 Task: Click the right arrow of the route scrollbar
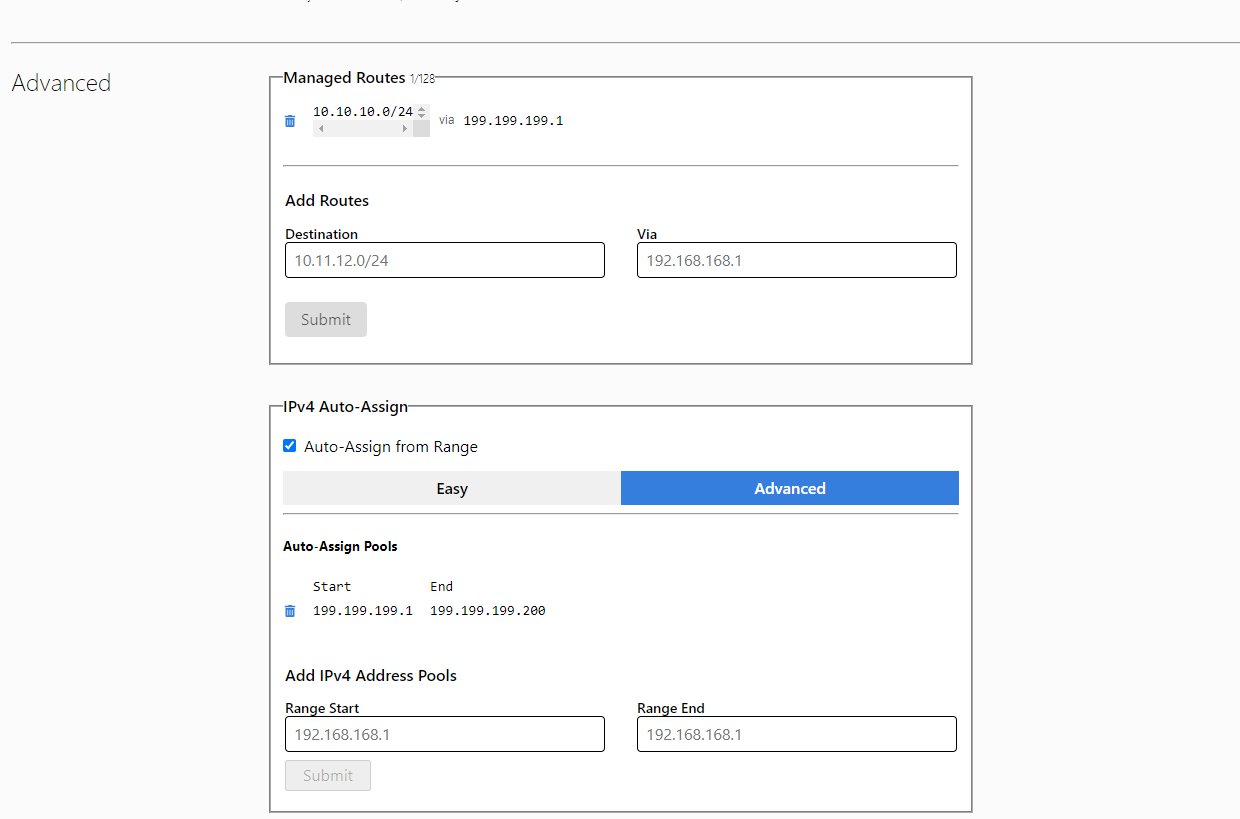coord(405,129)
